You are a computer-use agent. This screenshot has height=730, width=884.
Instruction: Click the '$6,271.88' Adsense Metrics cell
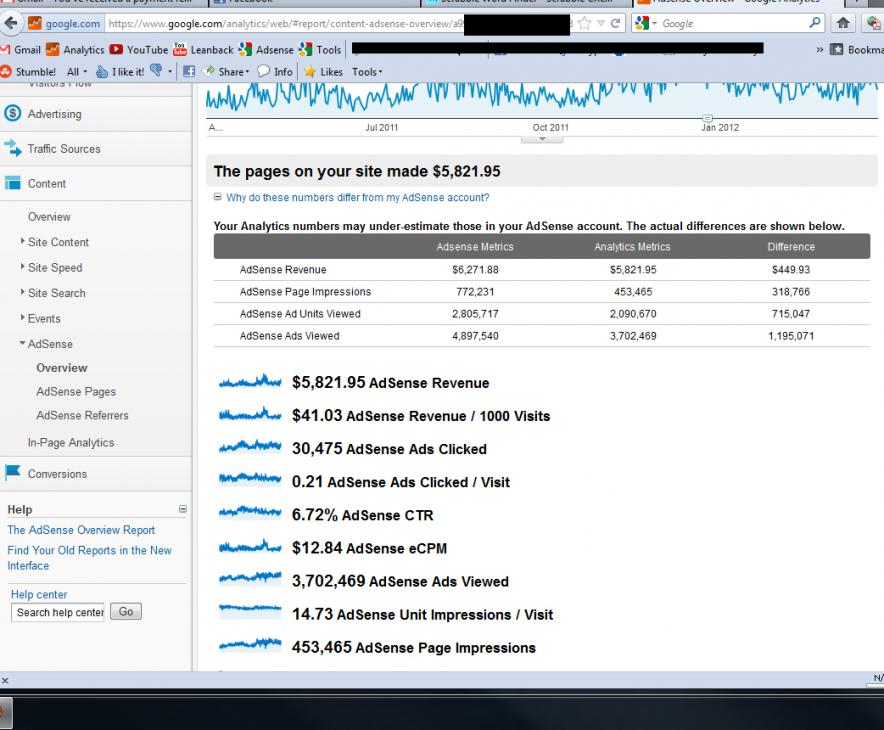tap(475, 270)
